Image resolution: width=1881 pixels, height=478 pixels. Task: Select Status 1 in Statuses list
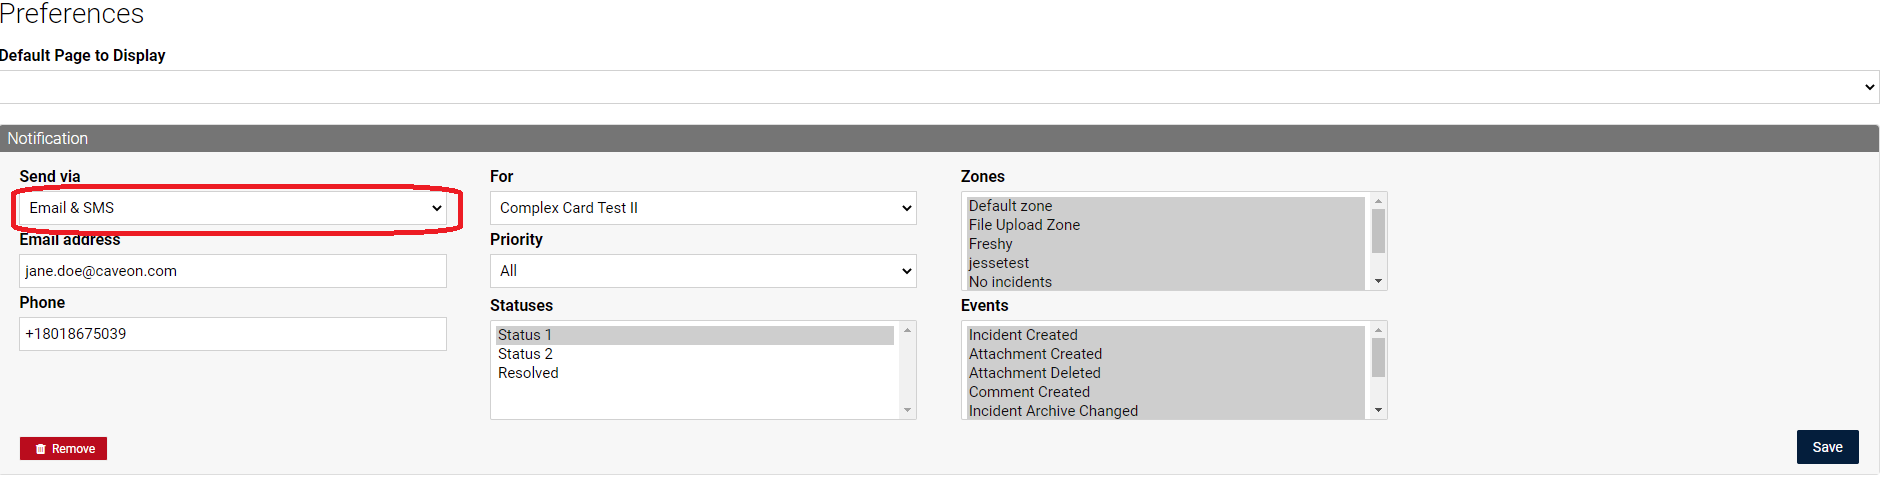[695, 335]
